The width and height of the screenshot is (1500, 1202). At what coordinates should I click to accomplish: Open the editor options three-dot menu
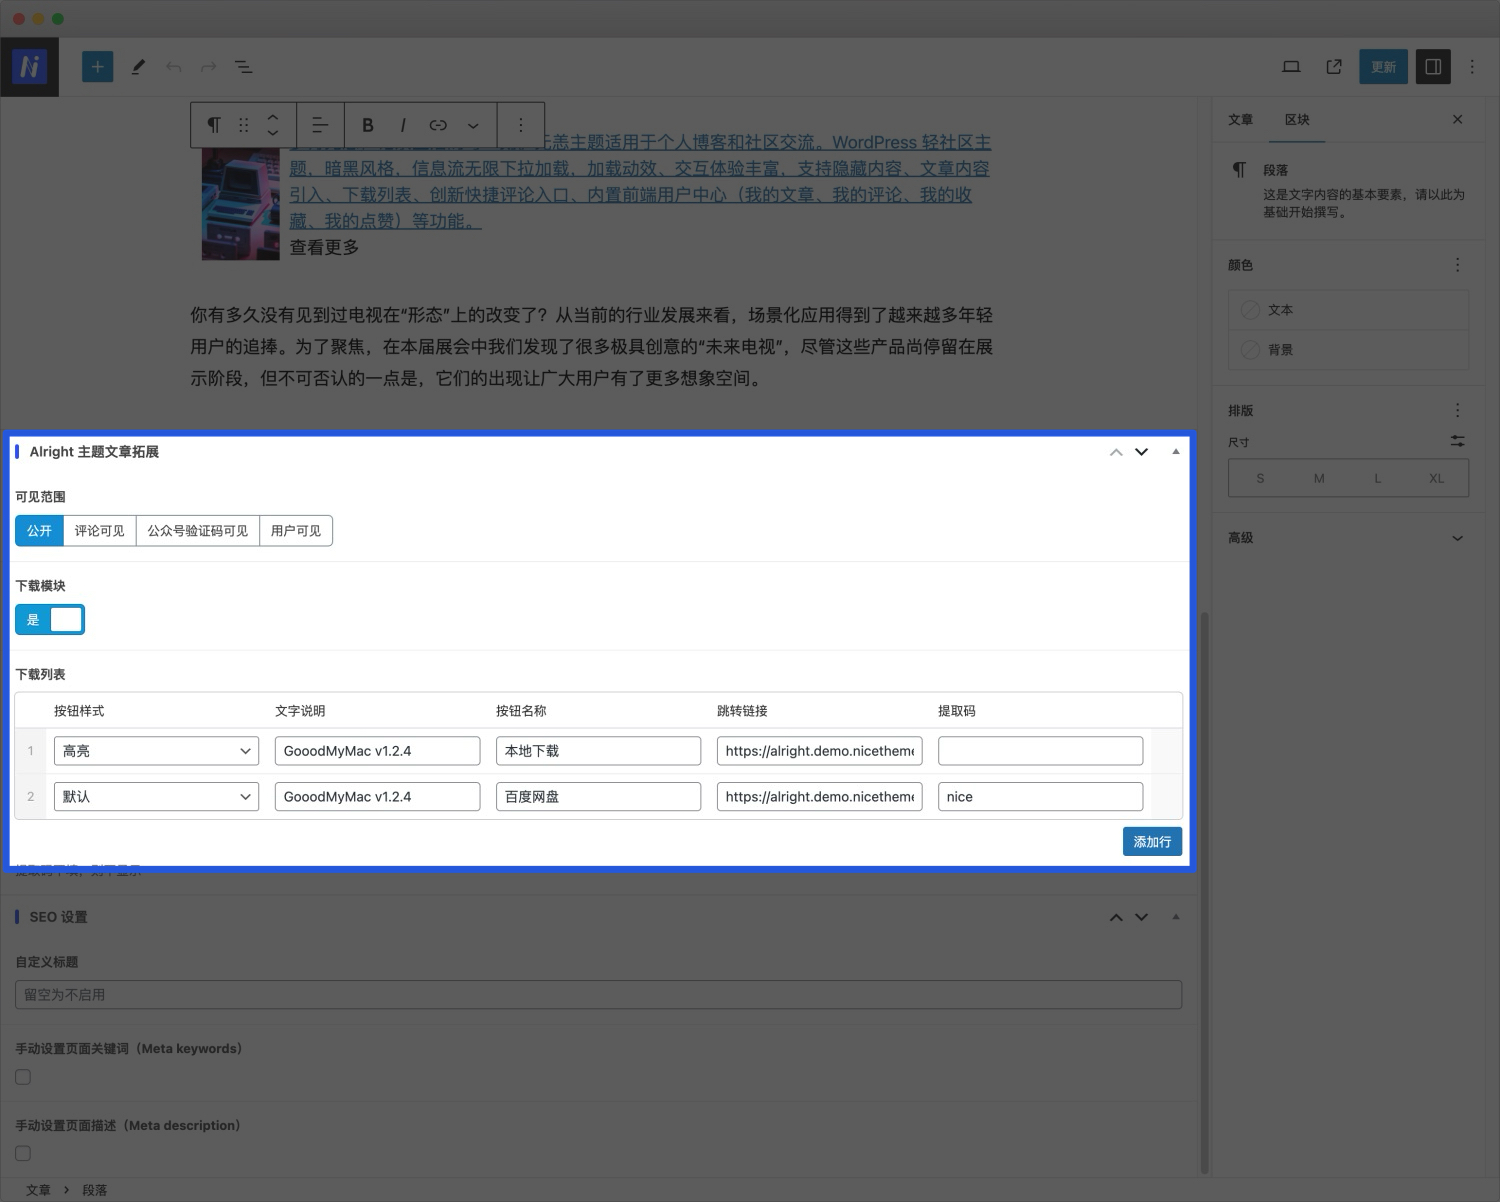click(x=1472, y=67)
